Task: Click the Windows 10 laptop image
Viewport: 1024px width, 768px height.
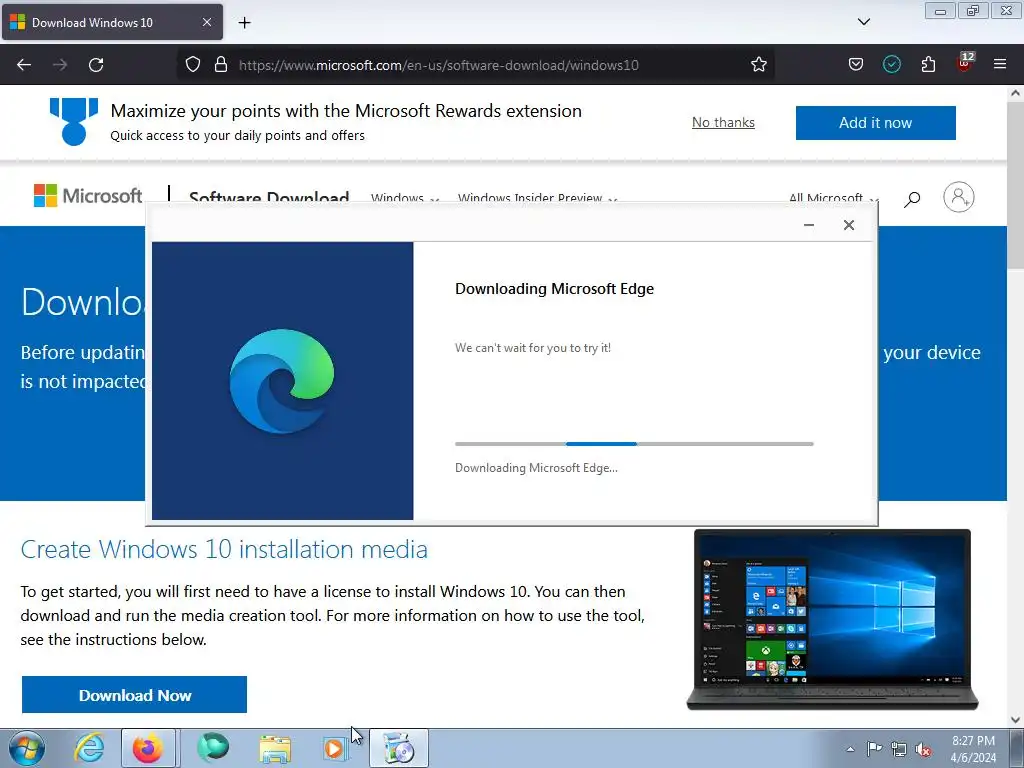Action: [x=832, y=619]
